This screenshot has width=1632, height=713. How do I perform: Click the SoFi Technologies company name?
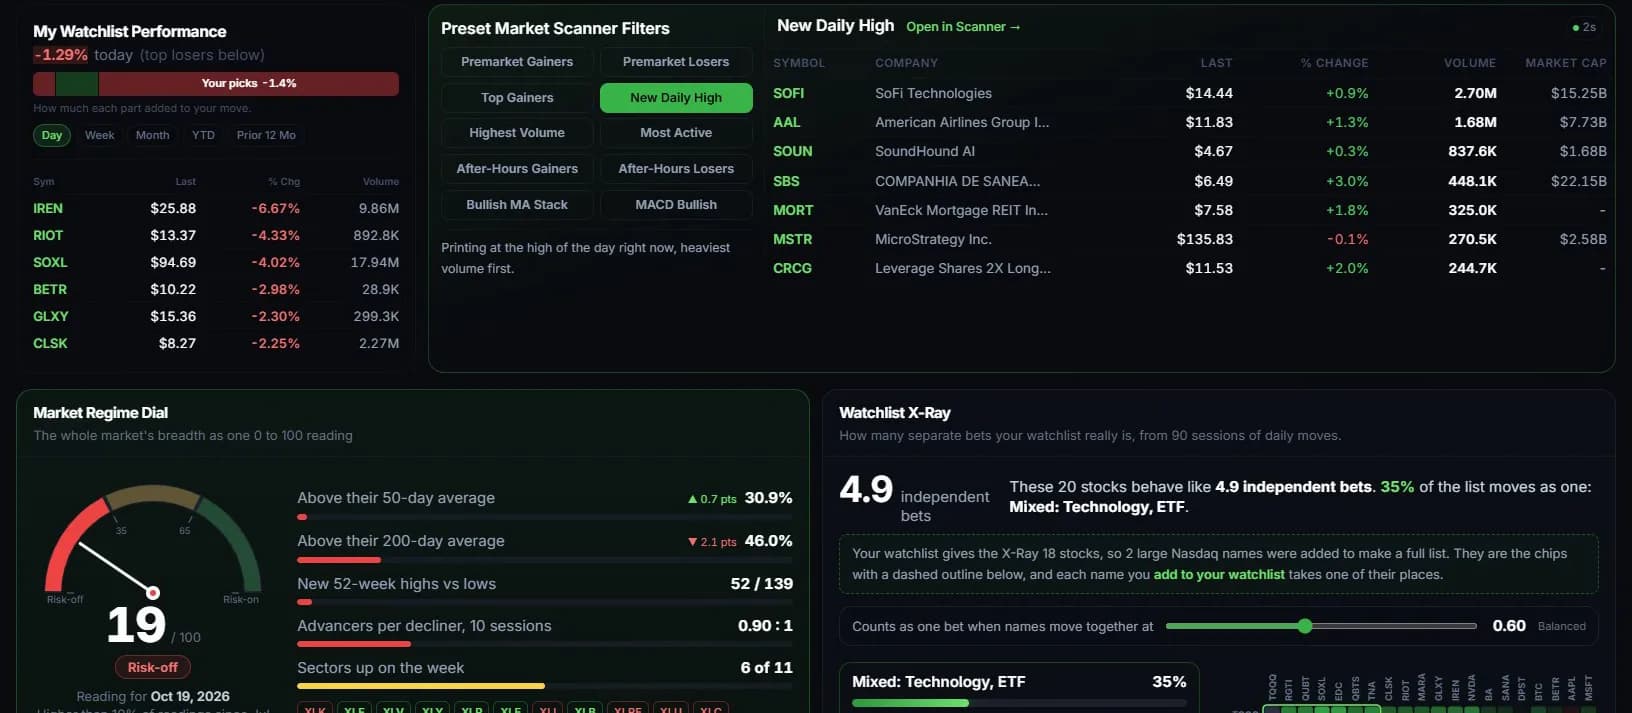coord(933,93)
